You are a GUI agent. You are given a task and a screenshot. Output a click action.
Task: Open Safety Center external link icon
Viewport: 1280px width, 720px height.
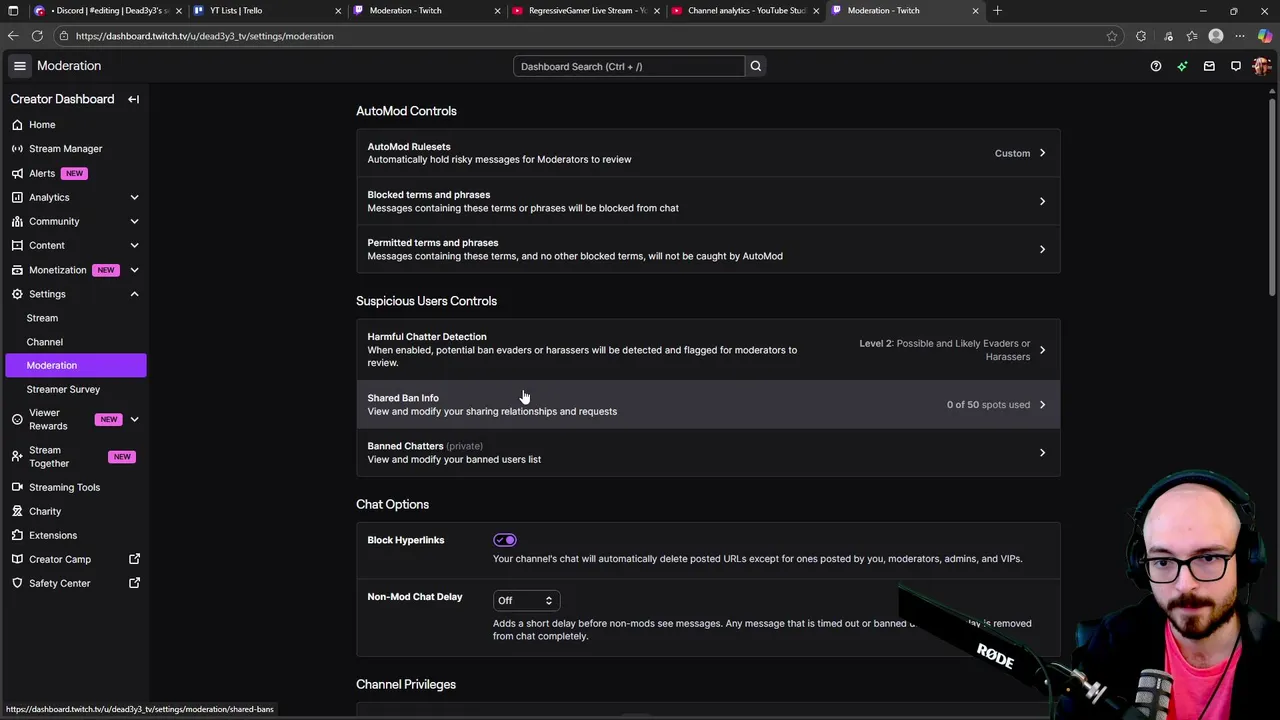click(134, 583)
